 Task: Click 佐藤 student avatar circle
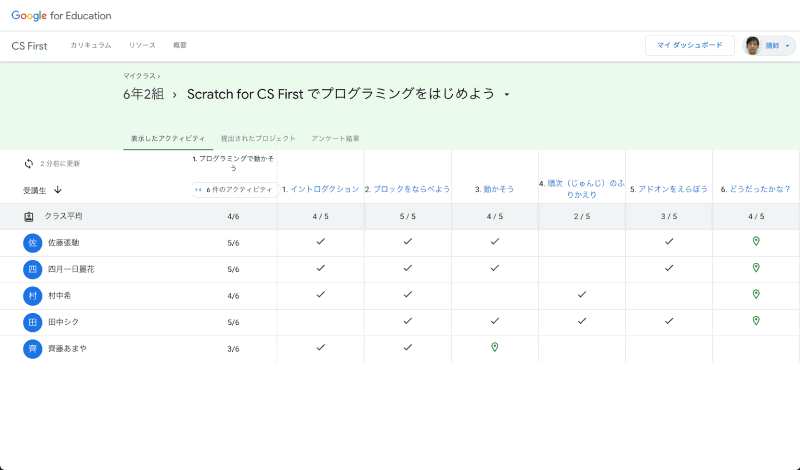[x=33, y=243]
